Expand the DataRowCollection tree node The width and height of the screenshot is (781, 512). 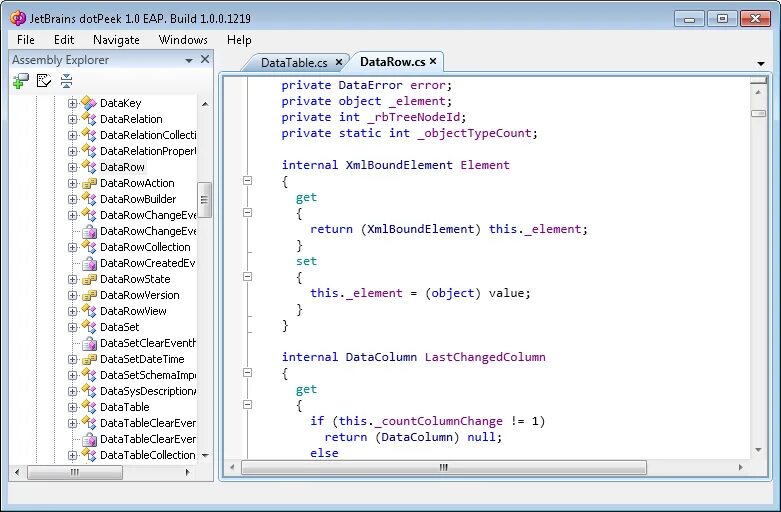click(x=73, y=247)
